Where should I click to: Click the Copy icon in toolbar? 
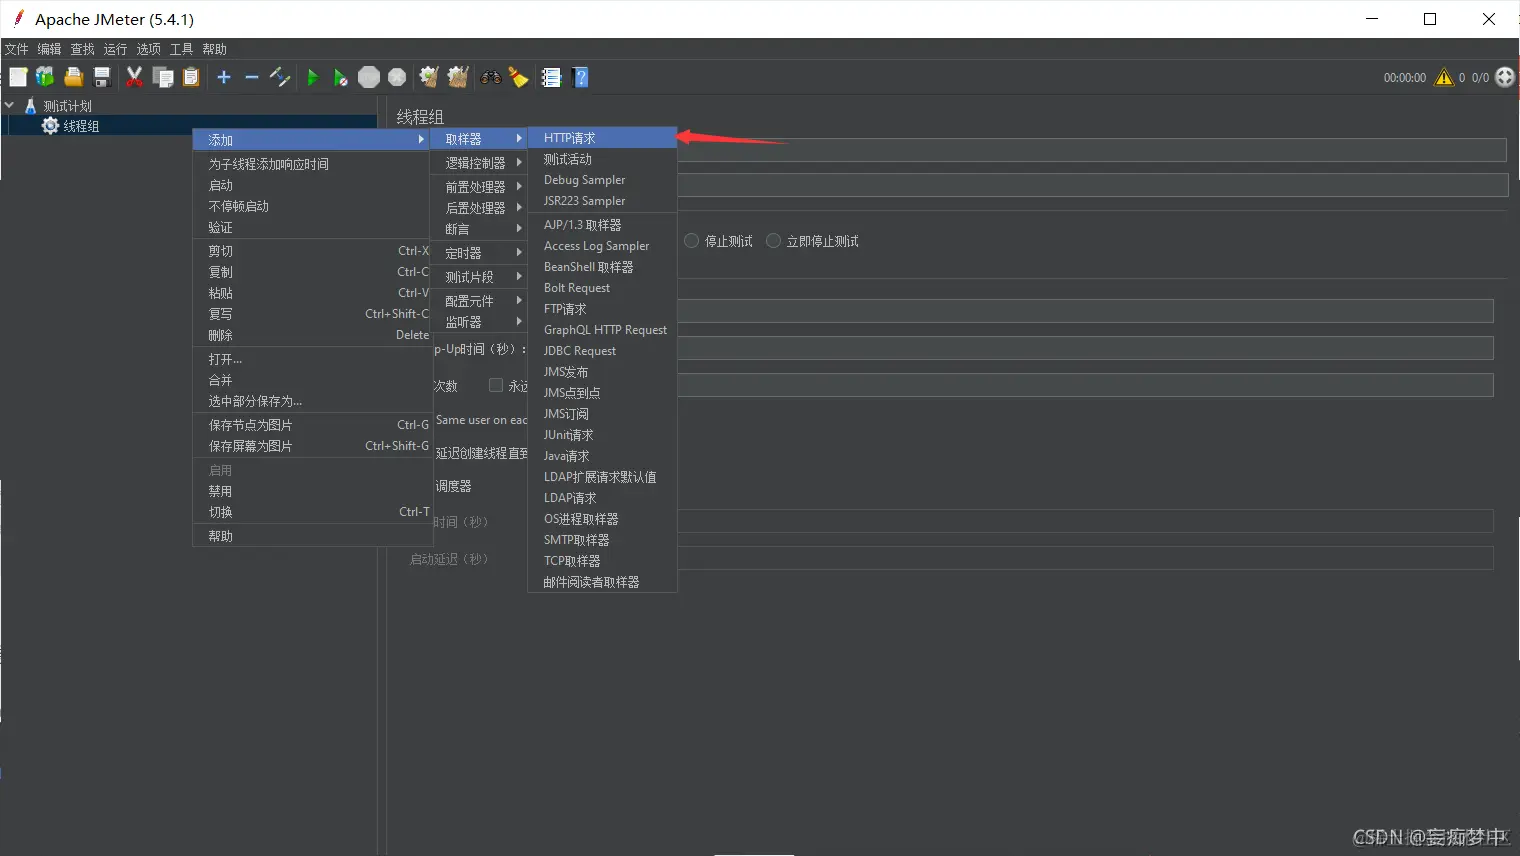pos(162,77)
